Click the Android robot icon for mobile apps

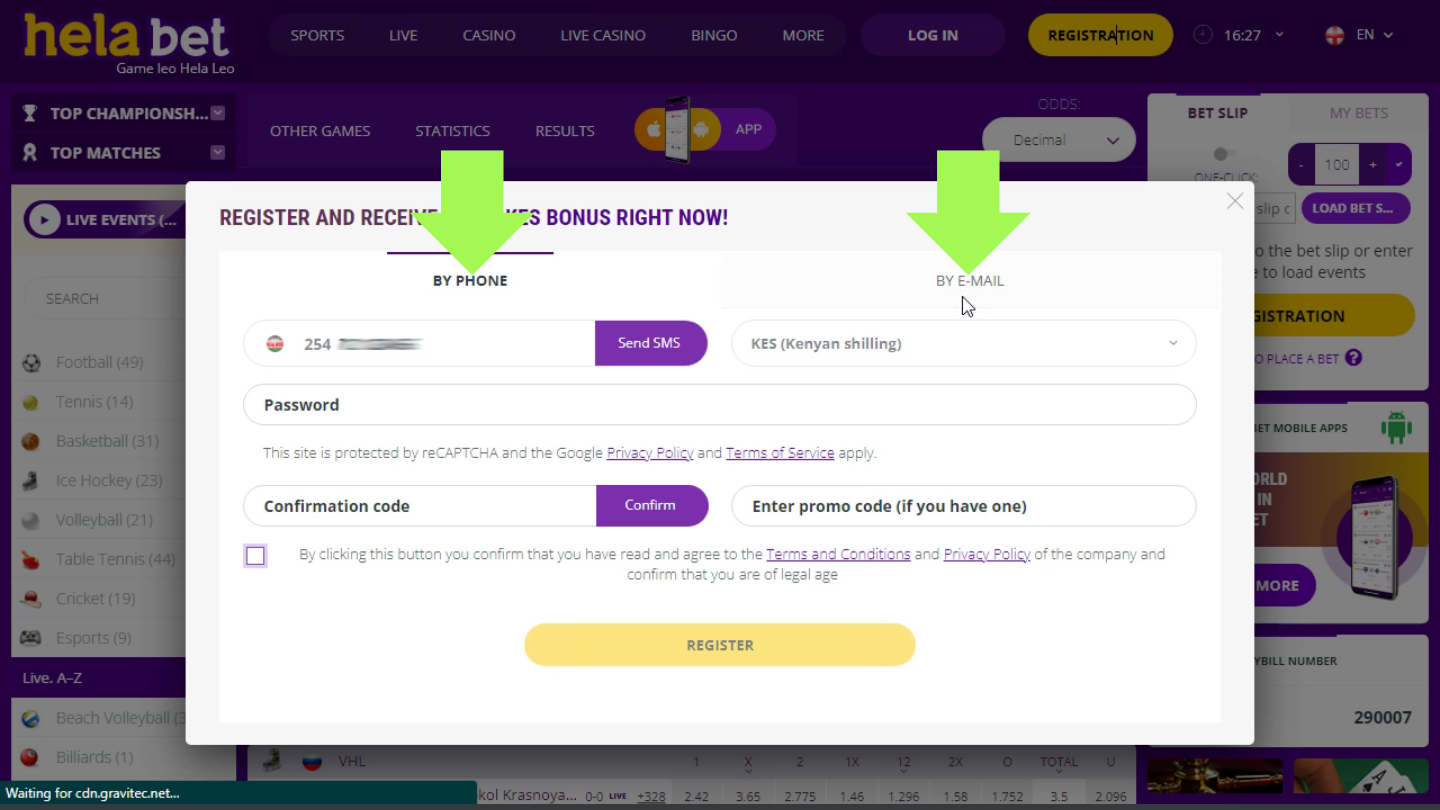pos(1395,428)
